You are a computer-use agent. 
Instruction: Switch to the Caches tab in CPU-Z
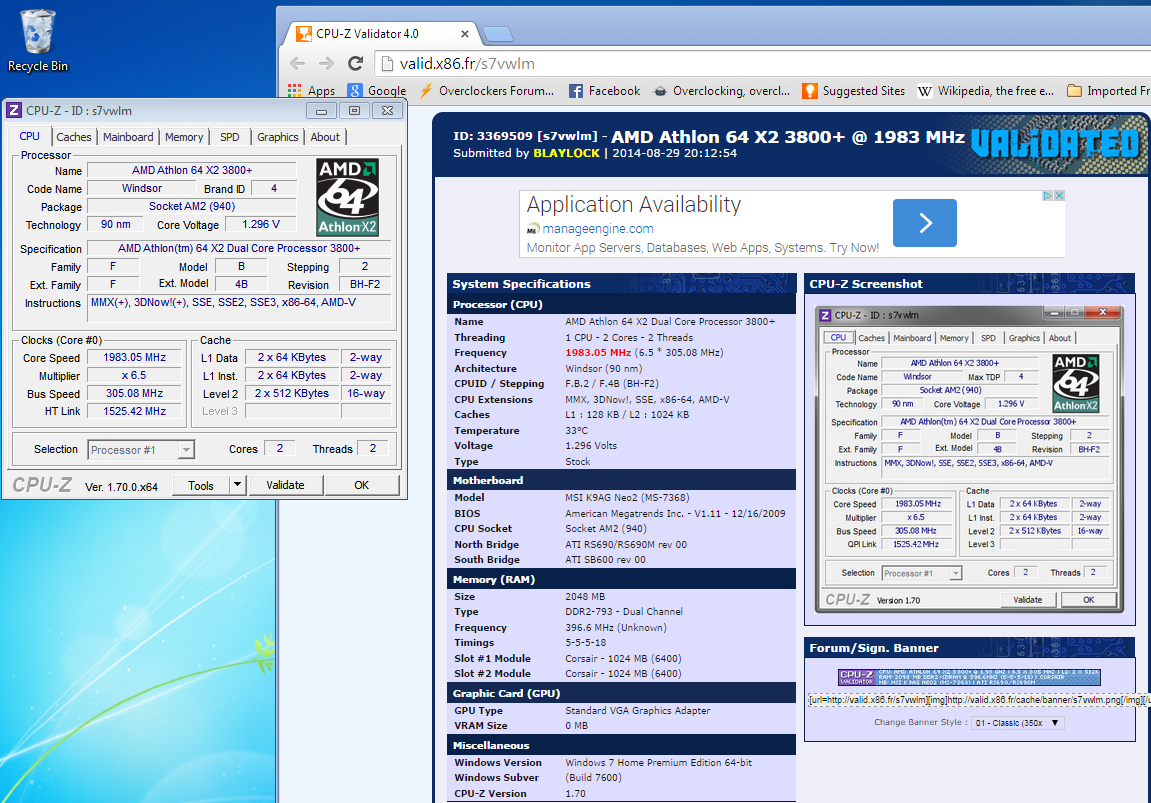(x=73, y=137)
